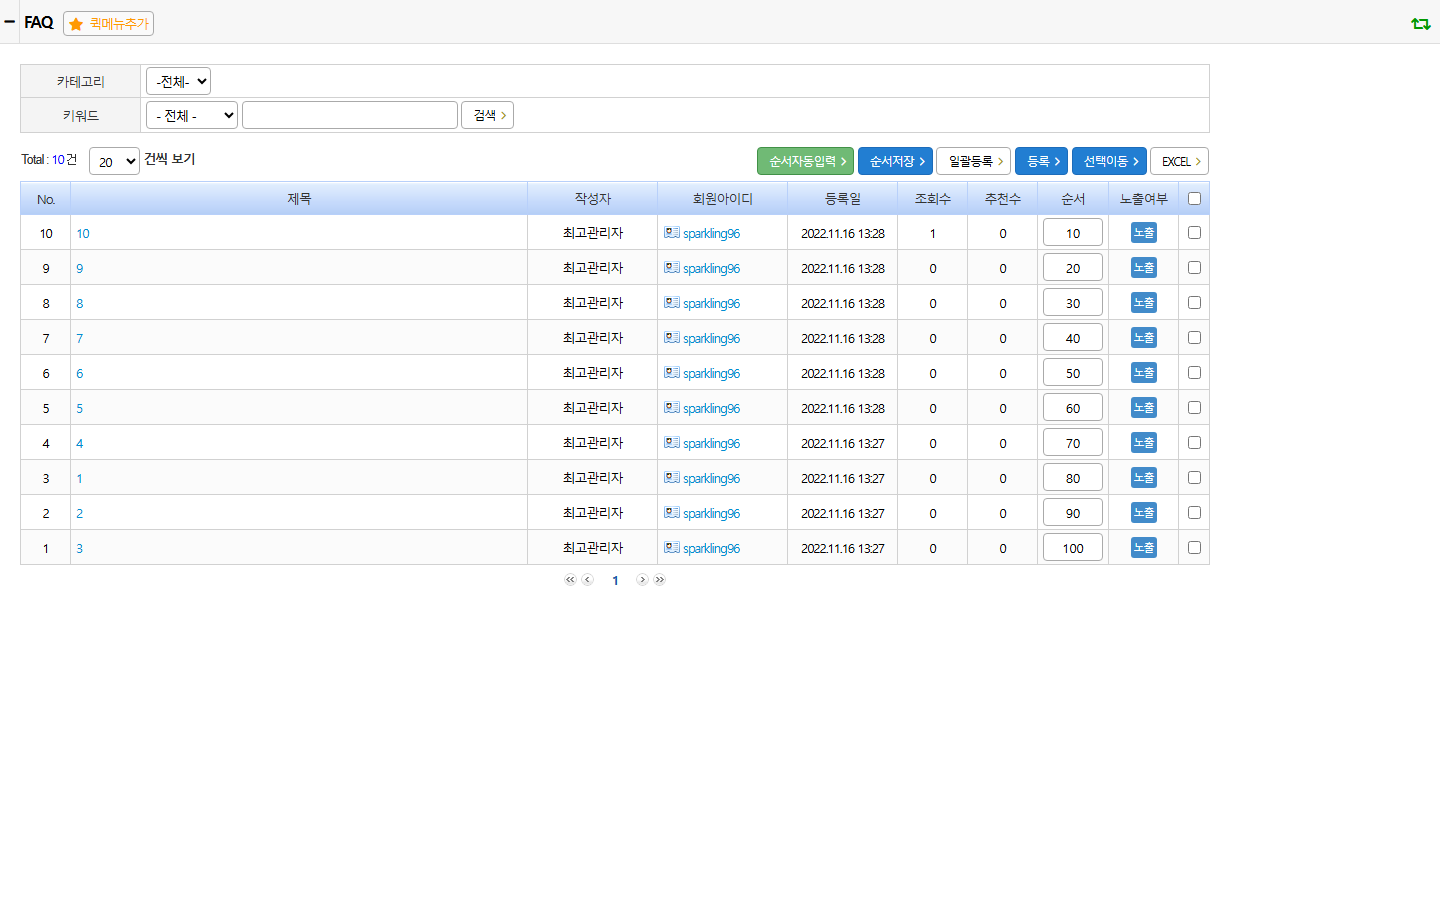Click the keyword search text field
Viewport: 1440px width, 900px height.
(x=350, y=115)
